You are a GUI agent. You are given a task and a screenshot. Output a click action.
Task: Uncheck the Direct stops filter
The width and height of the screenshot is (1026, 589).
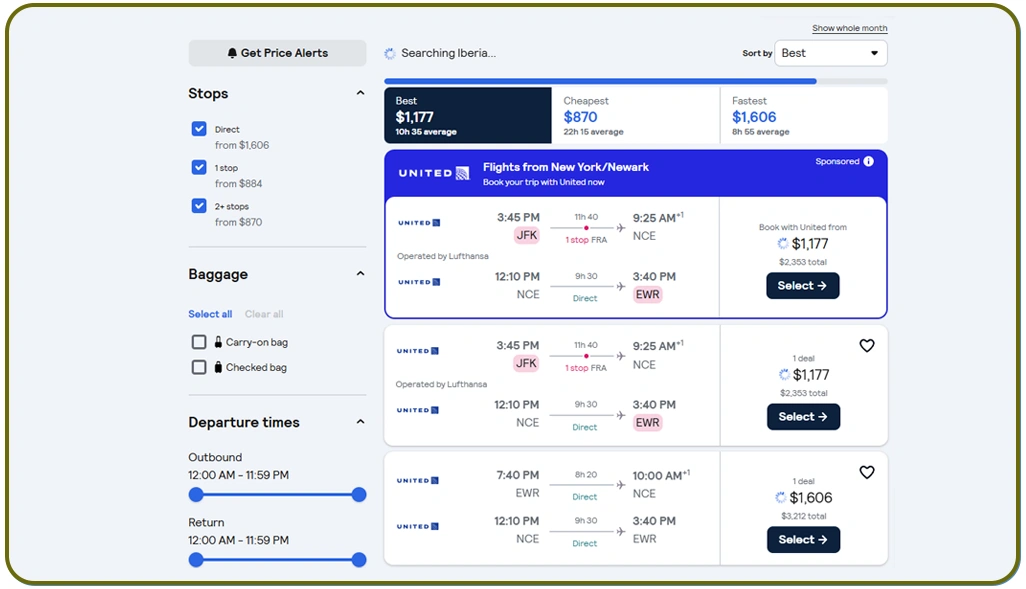(x=199, y=129)
